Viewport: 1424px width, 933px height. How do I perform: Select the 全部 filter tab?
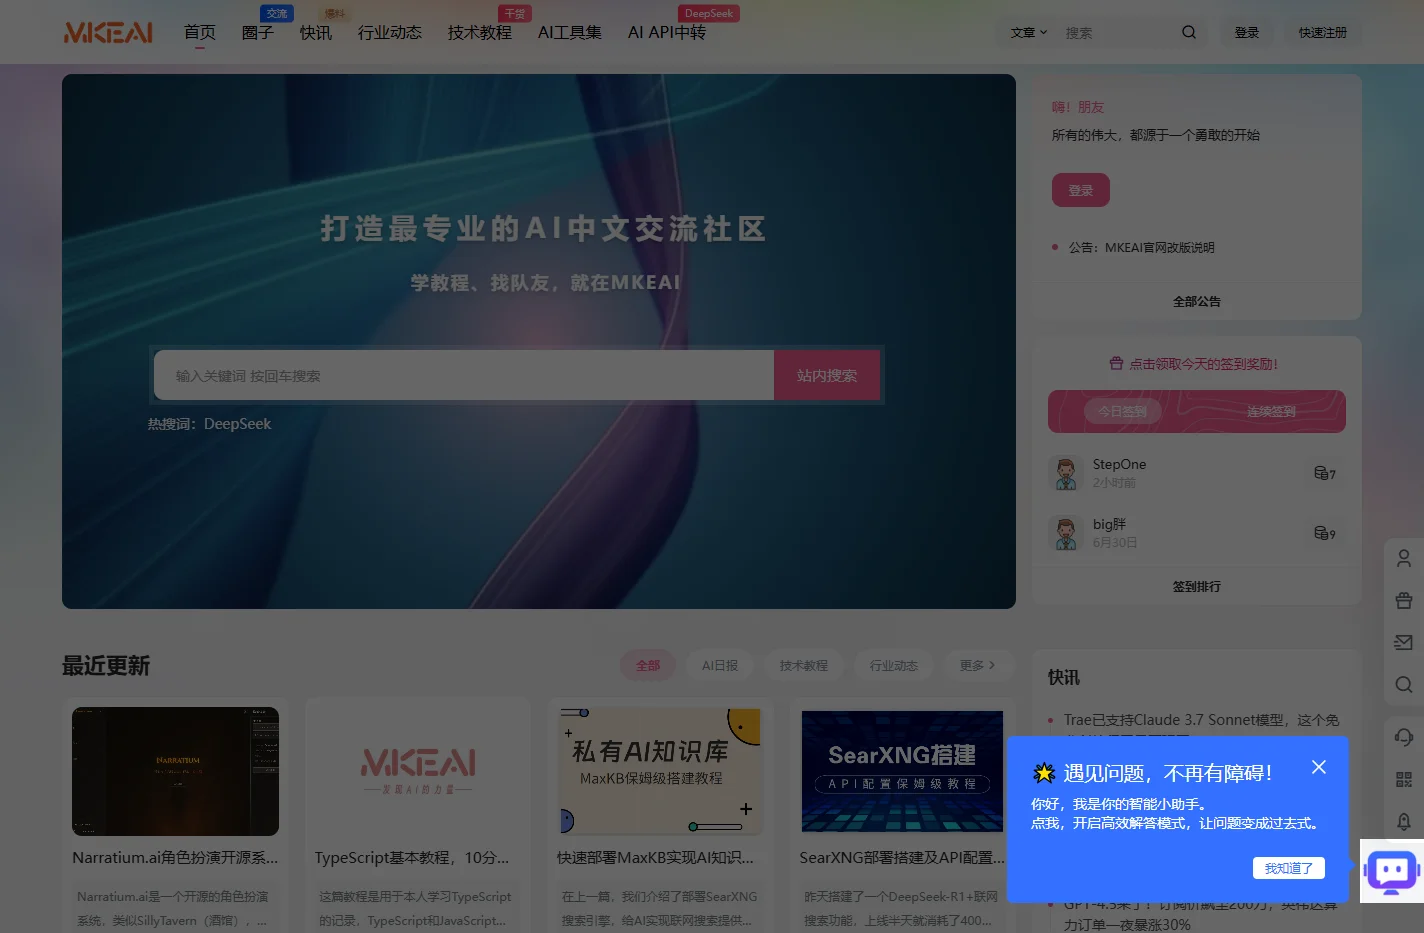point(648,665)
